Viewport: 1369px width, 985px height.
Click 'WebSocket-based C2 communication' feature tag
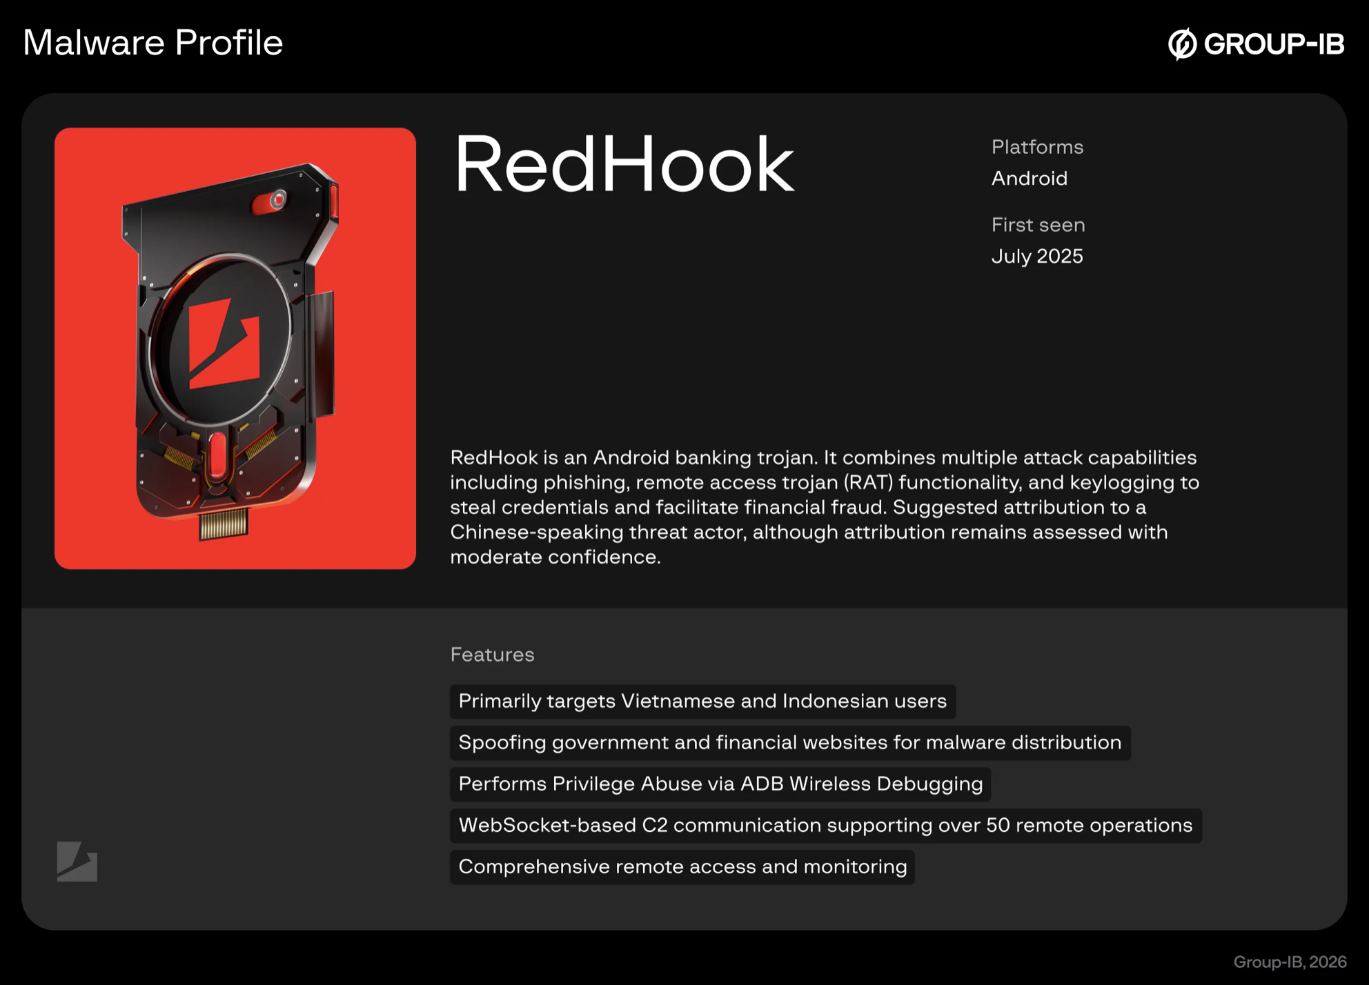[826, 826]
